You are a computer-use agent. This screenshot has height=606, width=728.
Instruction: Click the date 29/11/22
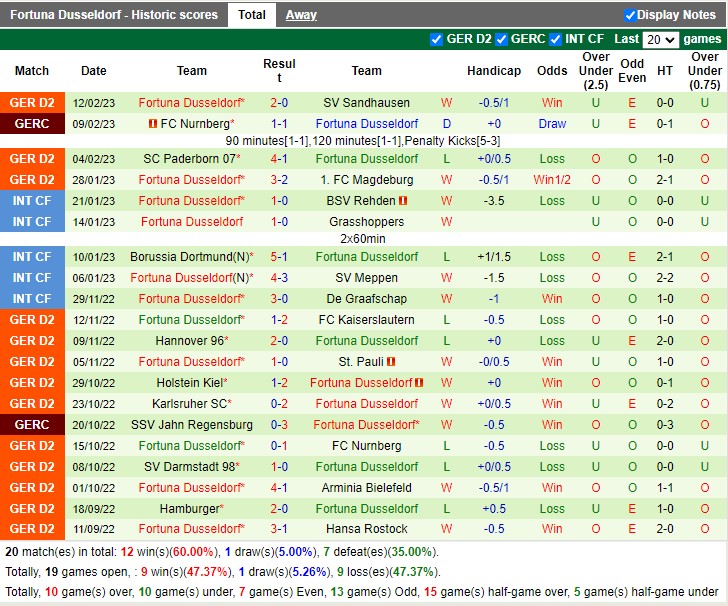93,299
